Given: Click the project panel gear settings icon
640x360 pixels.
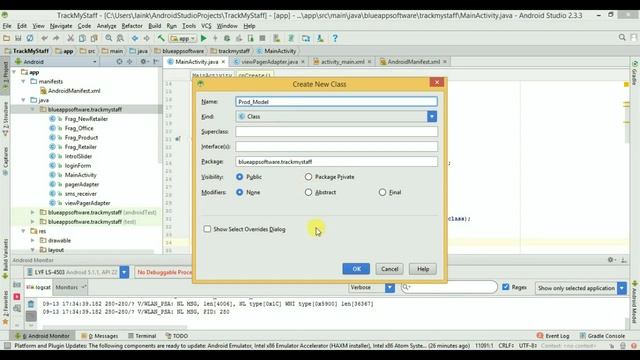Looking at the screenshot, I should coord(143,62).
